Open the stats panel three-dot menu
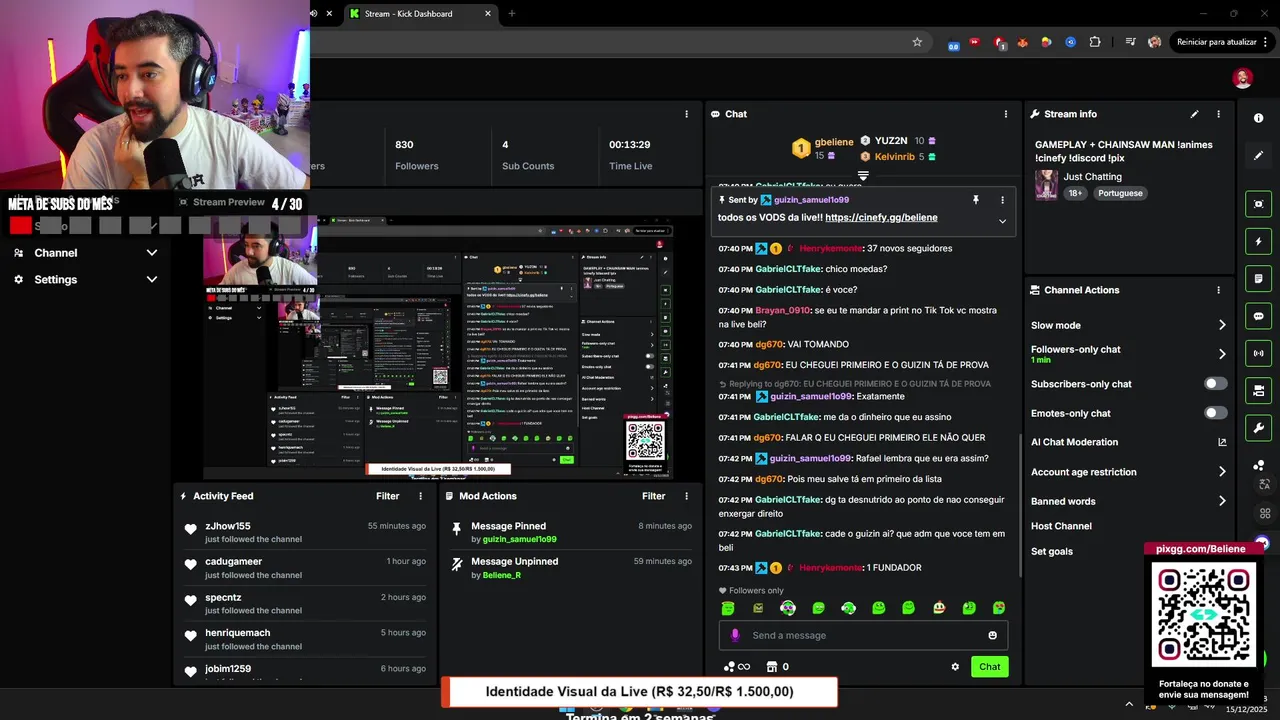This screenshot has width=1280, height=720. click(x=686, y=114)
